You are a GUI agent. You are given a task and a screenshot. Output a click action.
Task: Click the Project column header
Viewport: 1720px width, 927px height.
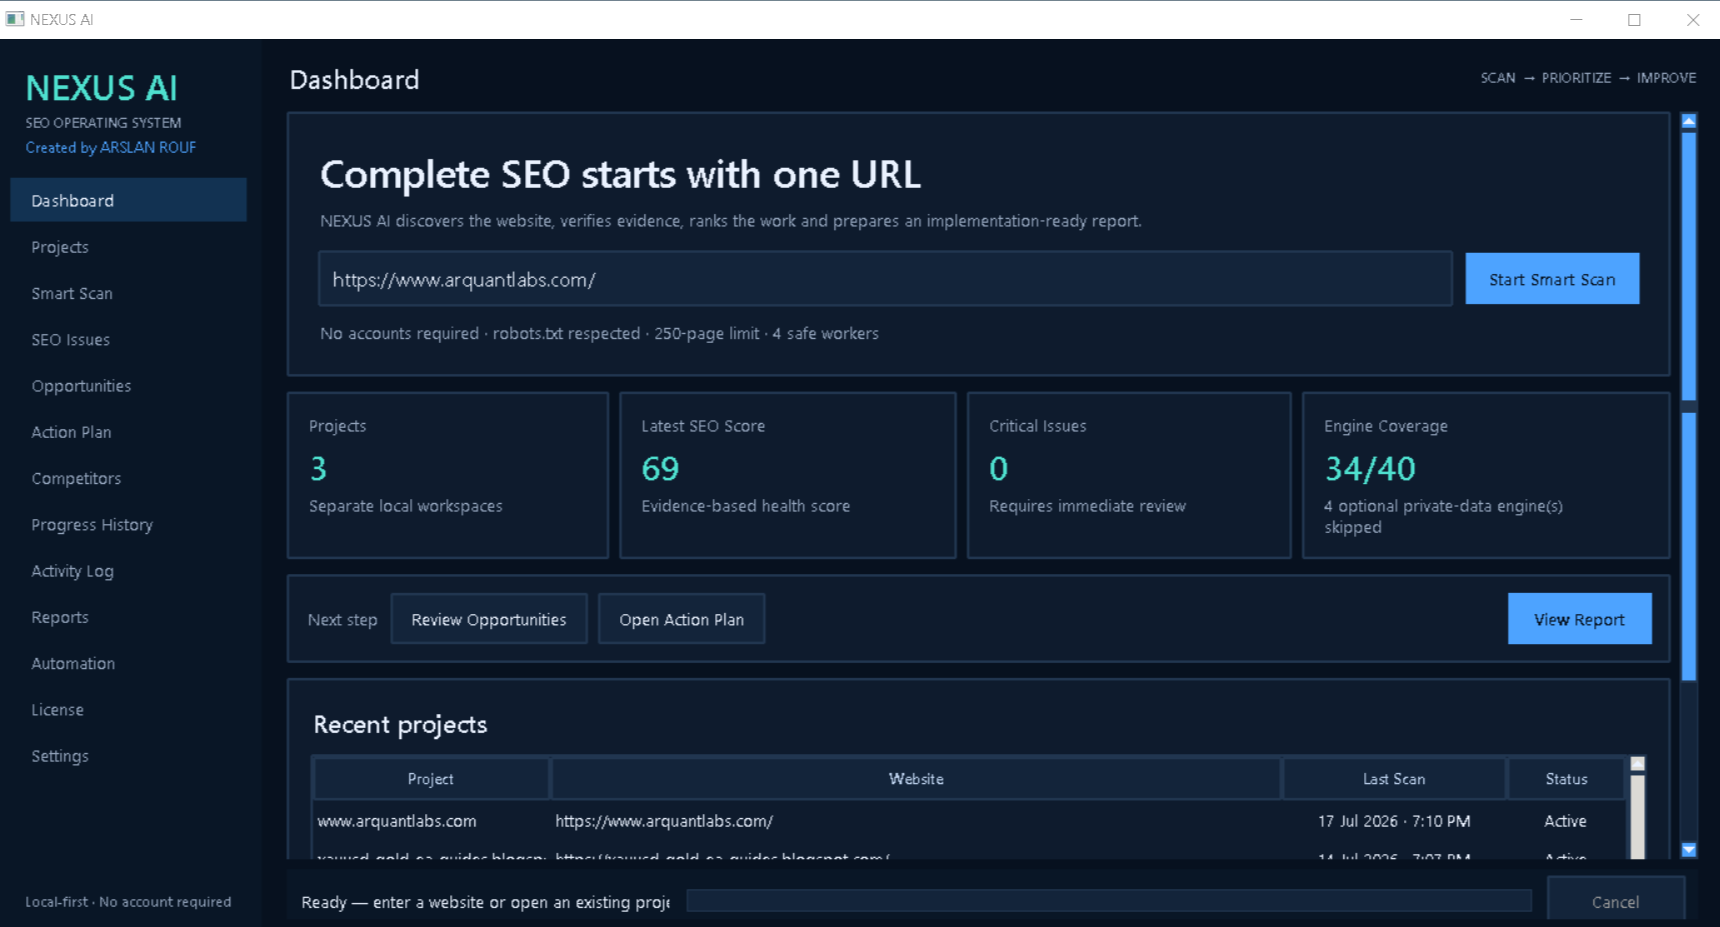coord(431,779)
